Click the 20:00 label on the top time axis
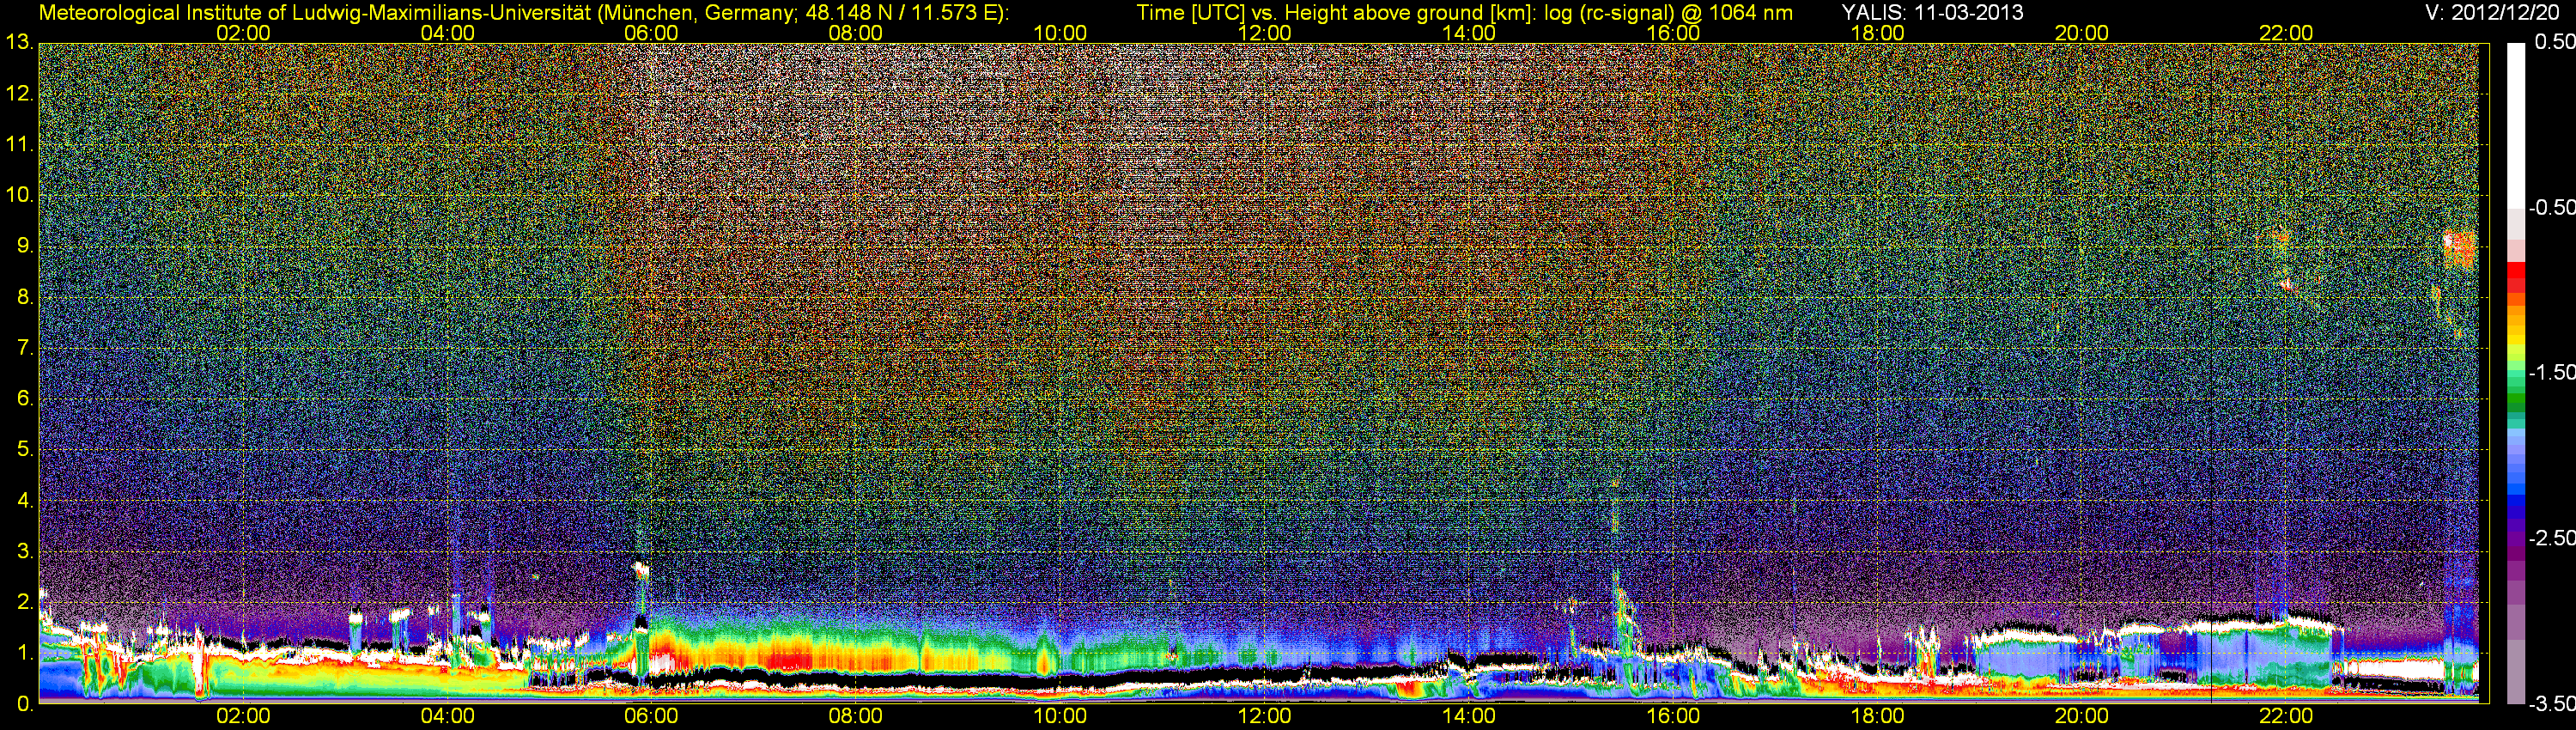This screenshot has height=730, width=2576. (x=2082, y=33)
